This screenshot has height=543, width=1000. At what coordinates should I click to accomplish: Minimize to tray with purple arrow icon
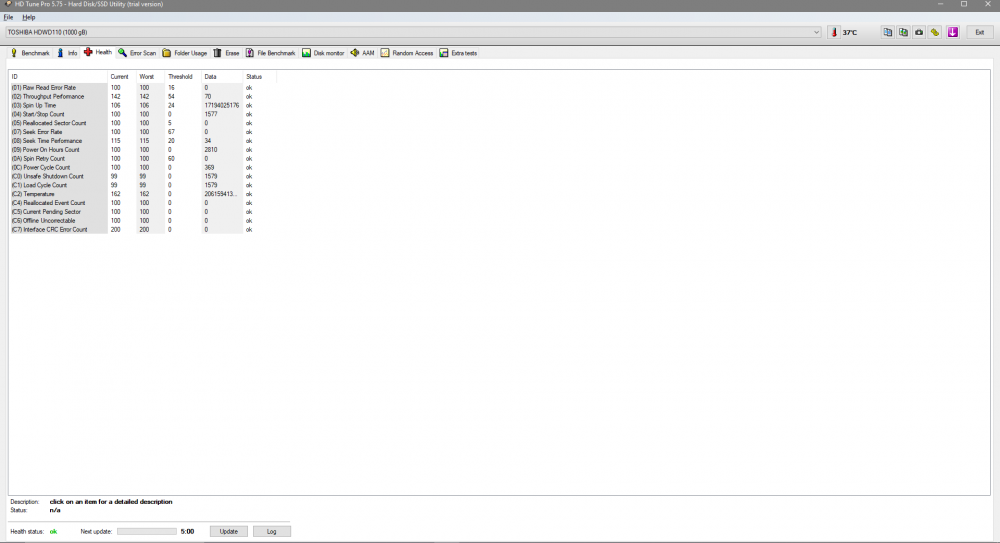(x=953, y=32)
